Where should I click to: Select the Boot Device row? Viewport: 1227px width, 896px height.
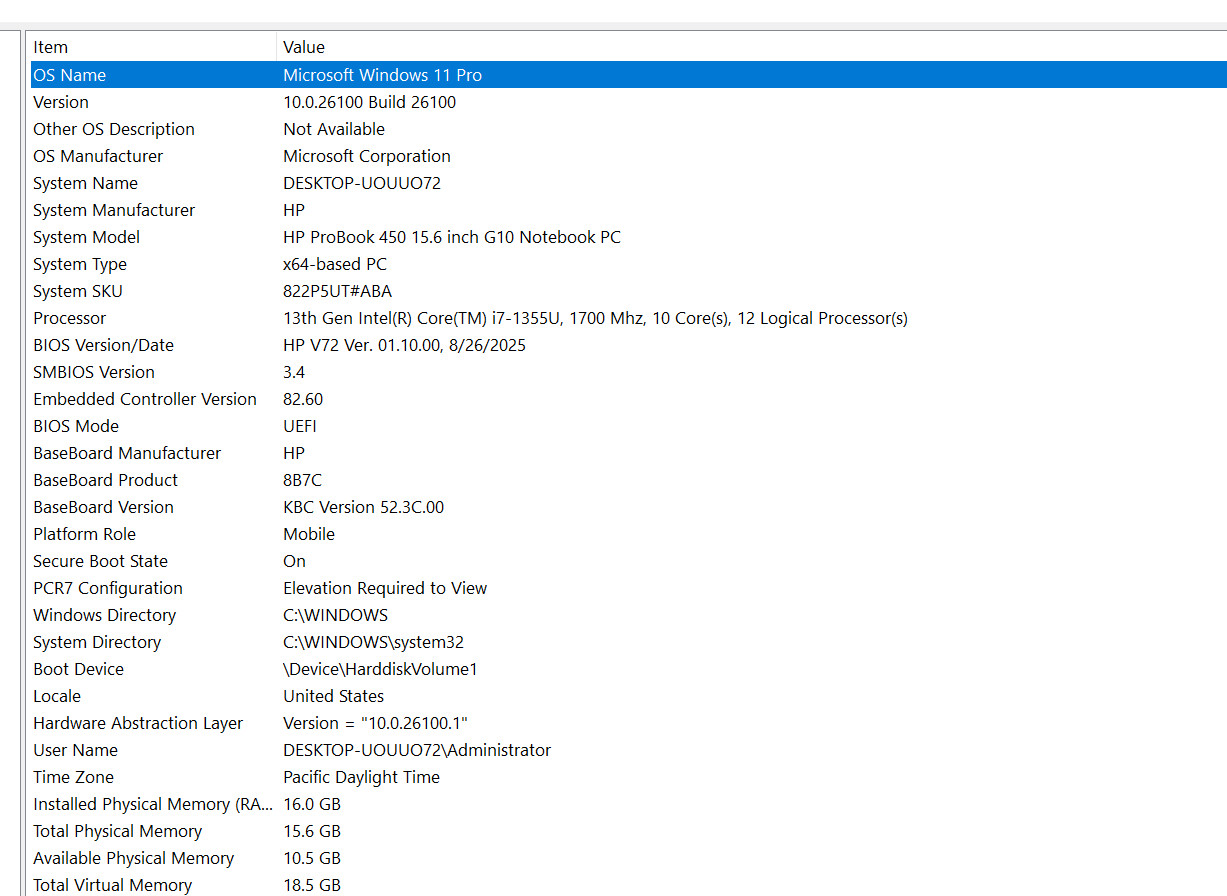tap(629, 669)
